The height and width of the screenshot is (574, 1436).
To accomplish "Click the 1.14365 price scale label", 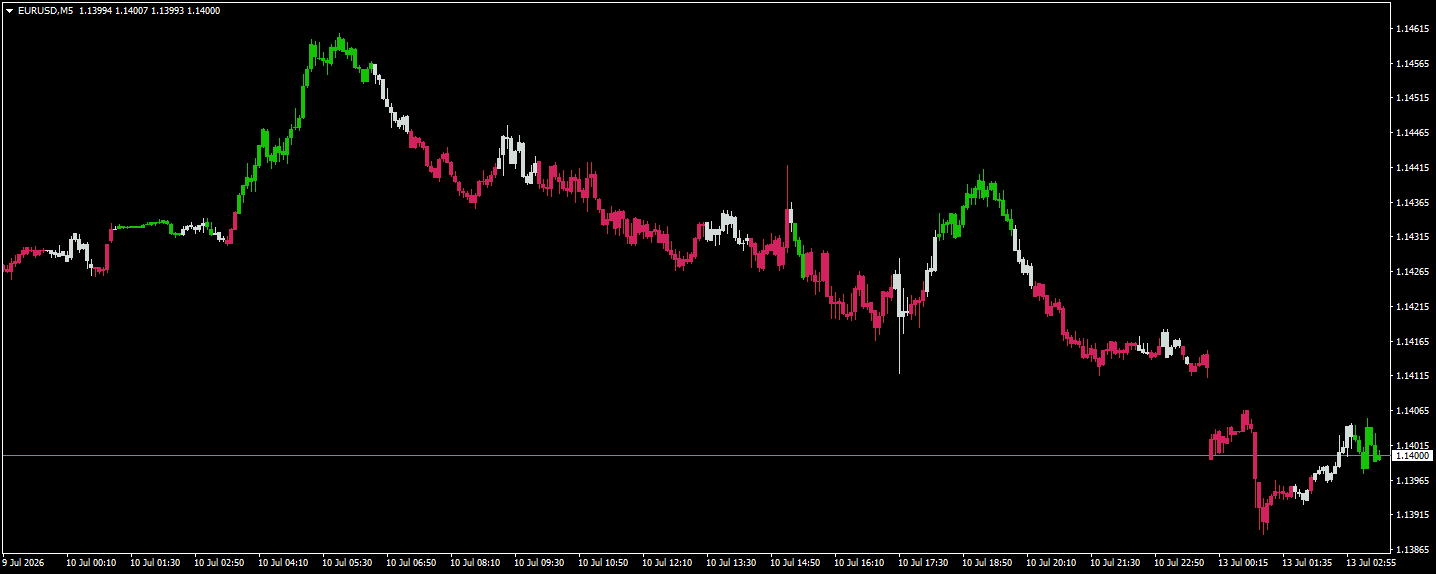I will point(1410,203).
